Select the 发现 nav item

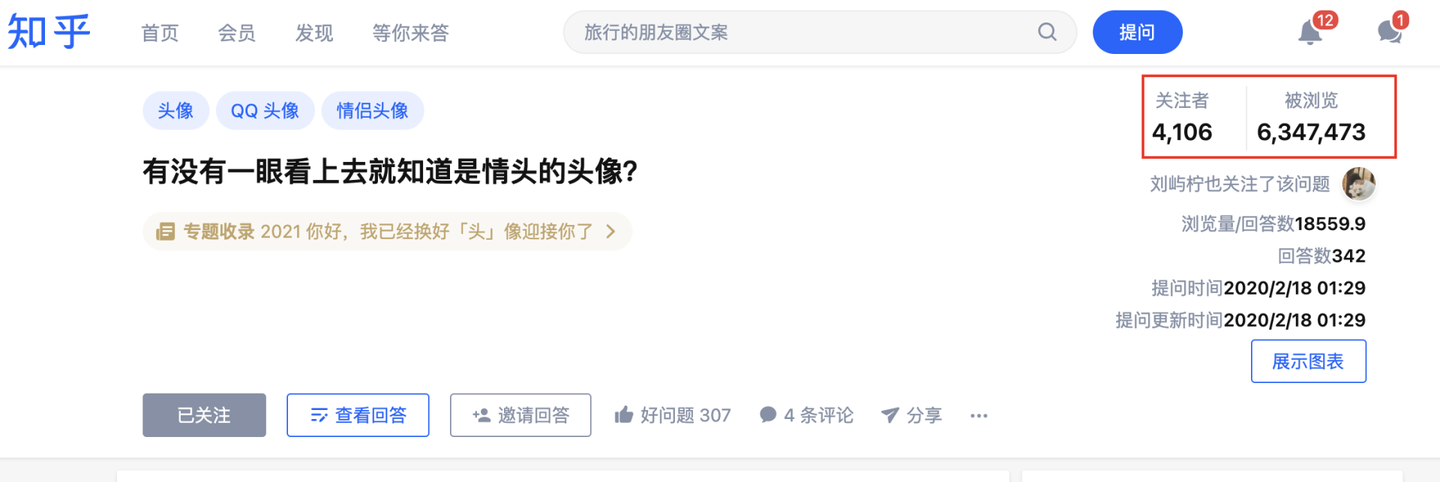(x=314, y=33)
